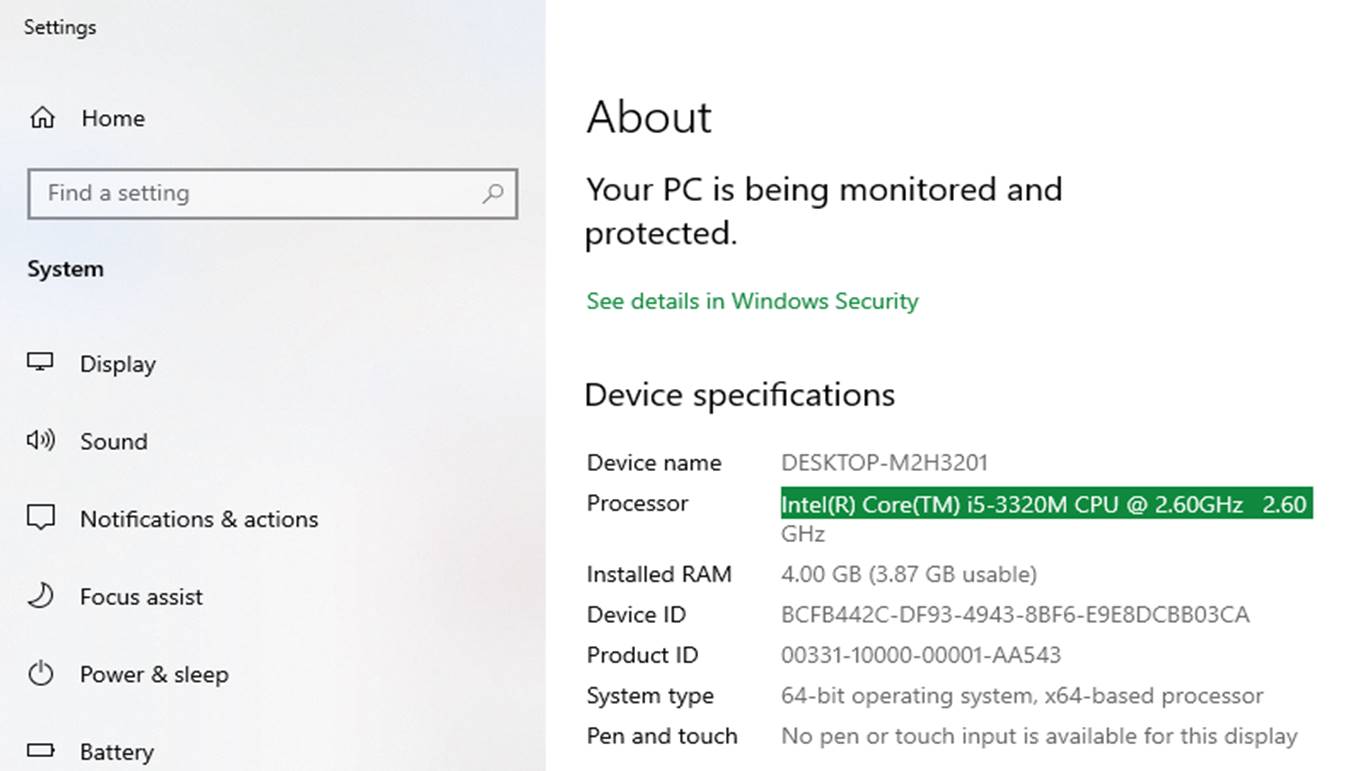
Task: Click See details in Windows Security
Action: (x=752, y=301)
